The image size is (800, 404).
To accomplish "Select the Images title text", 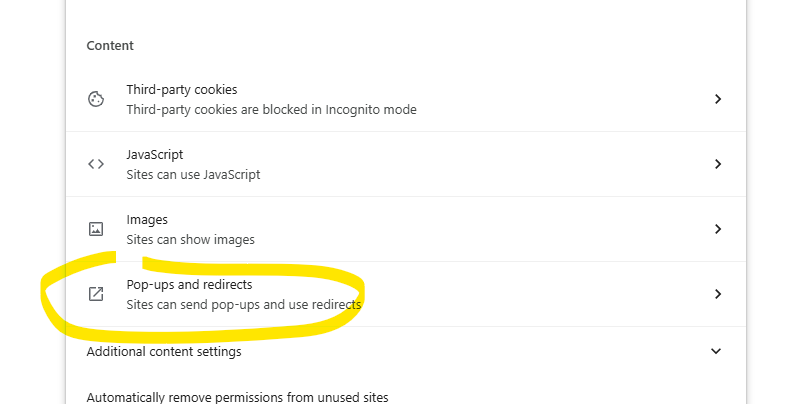I will tap(147, 220).
